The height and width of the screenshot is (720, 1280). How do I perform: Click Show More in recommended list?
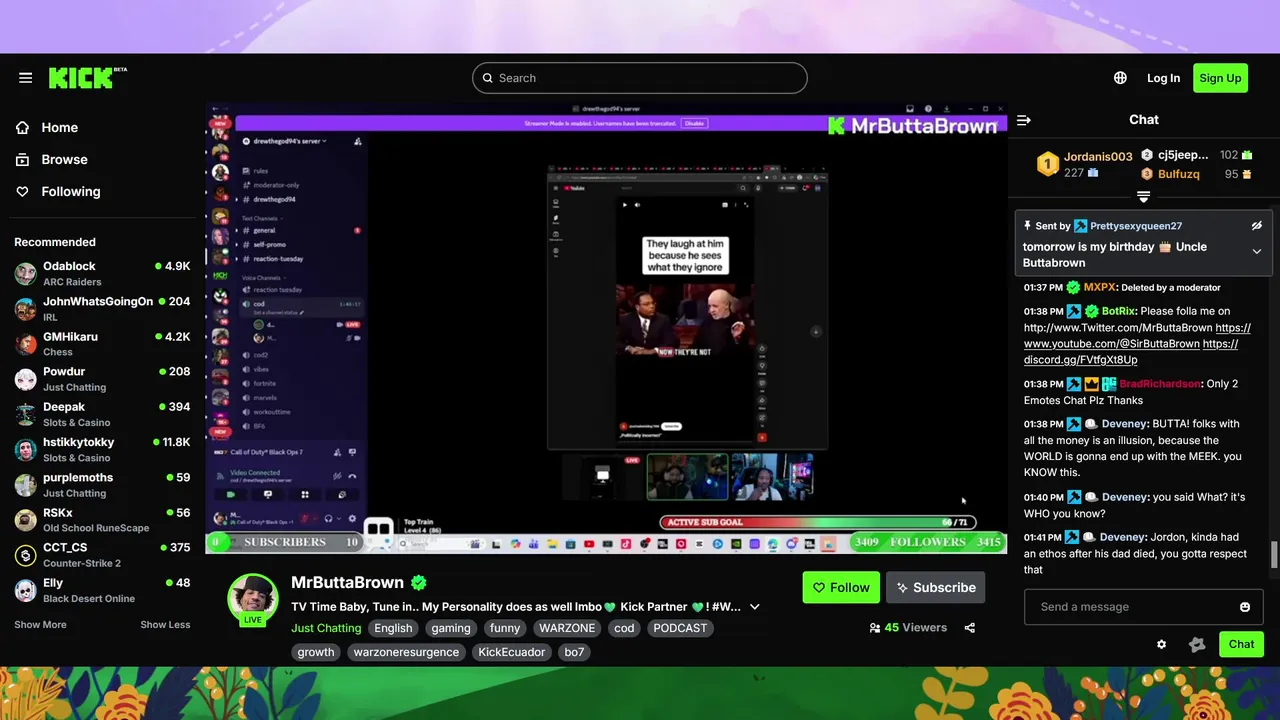tap(40, 625)
